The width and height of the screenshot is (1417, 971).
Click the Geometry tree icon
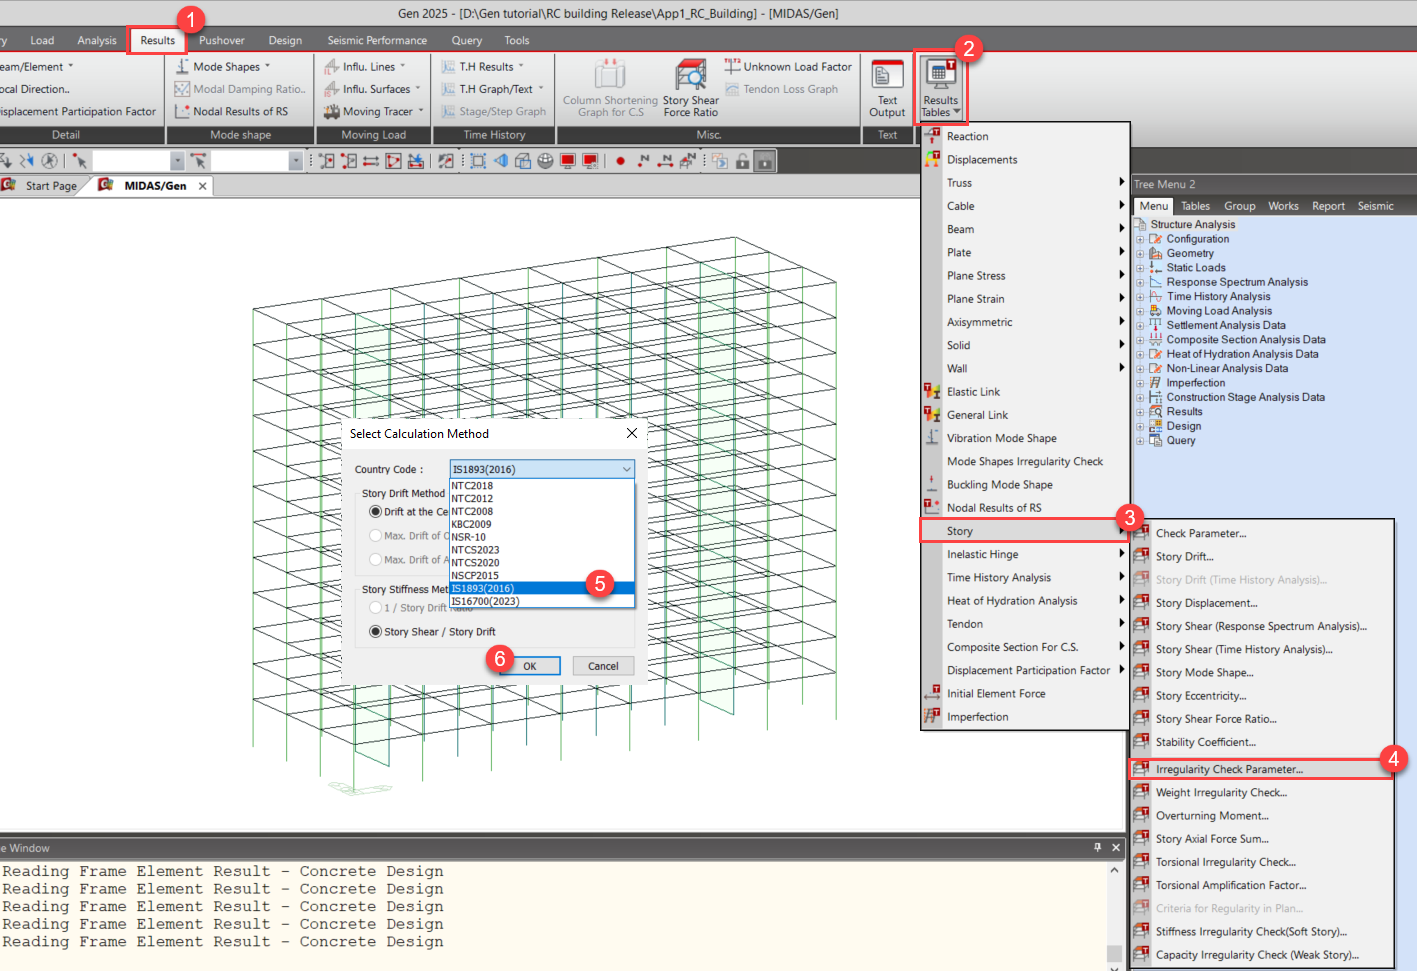[x=1156, y=253]
